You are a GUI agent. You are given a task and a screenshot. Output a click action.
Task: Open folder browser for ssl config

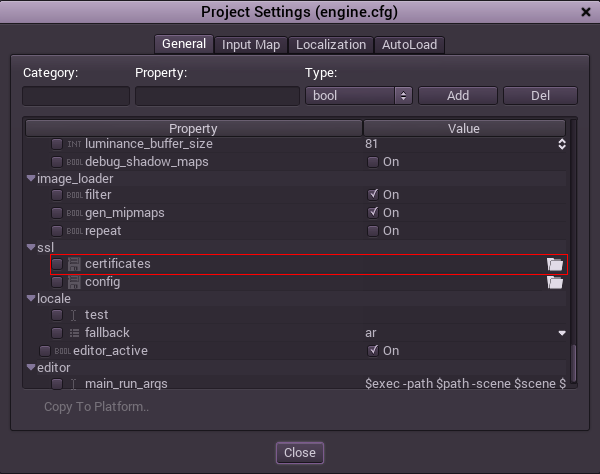tap(555, 282)
